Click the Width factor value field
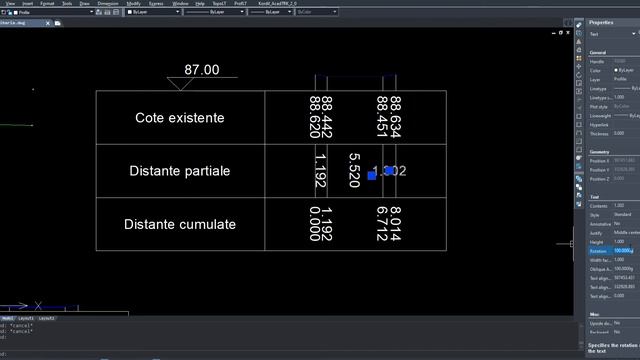The image size is (640, 360). point(626,260)
